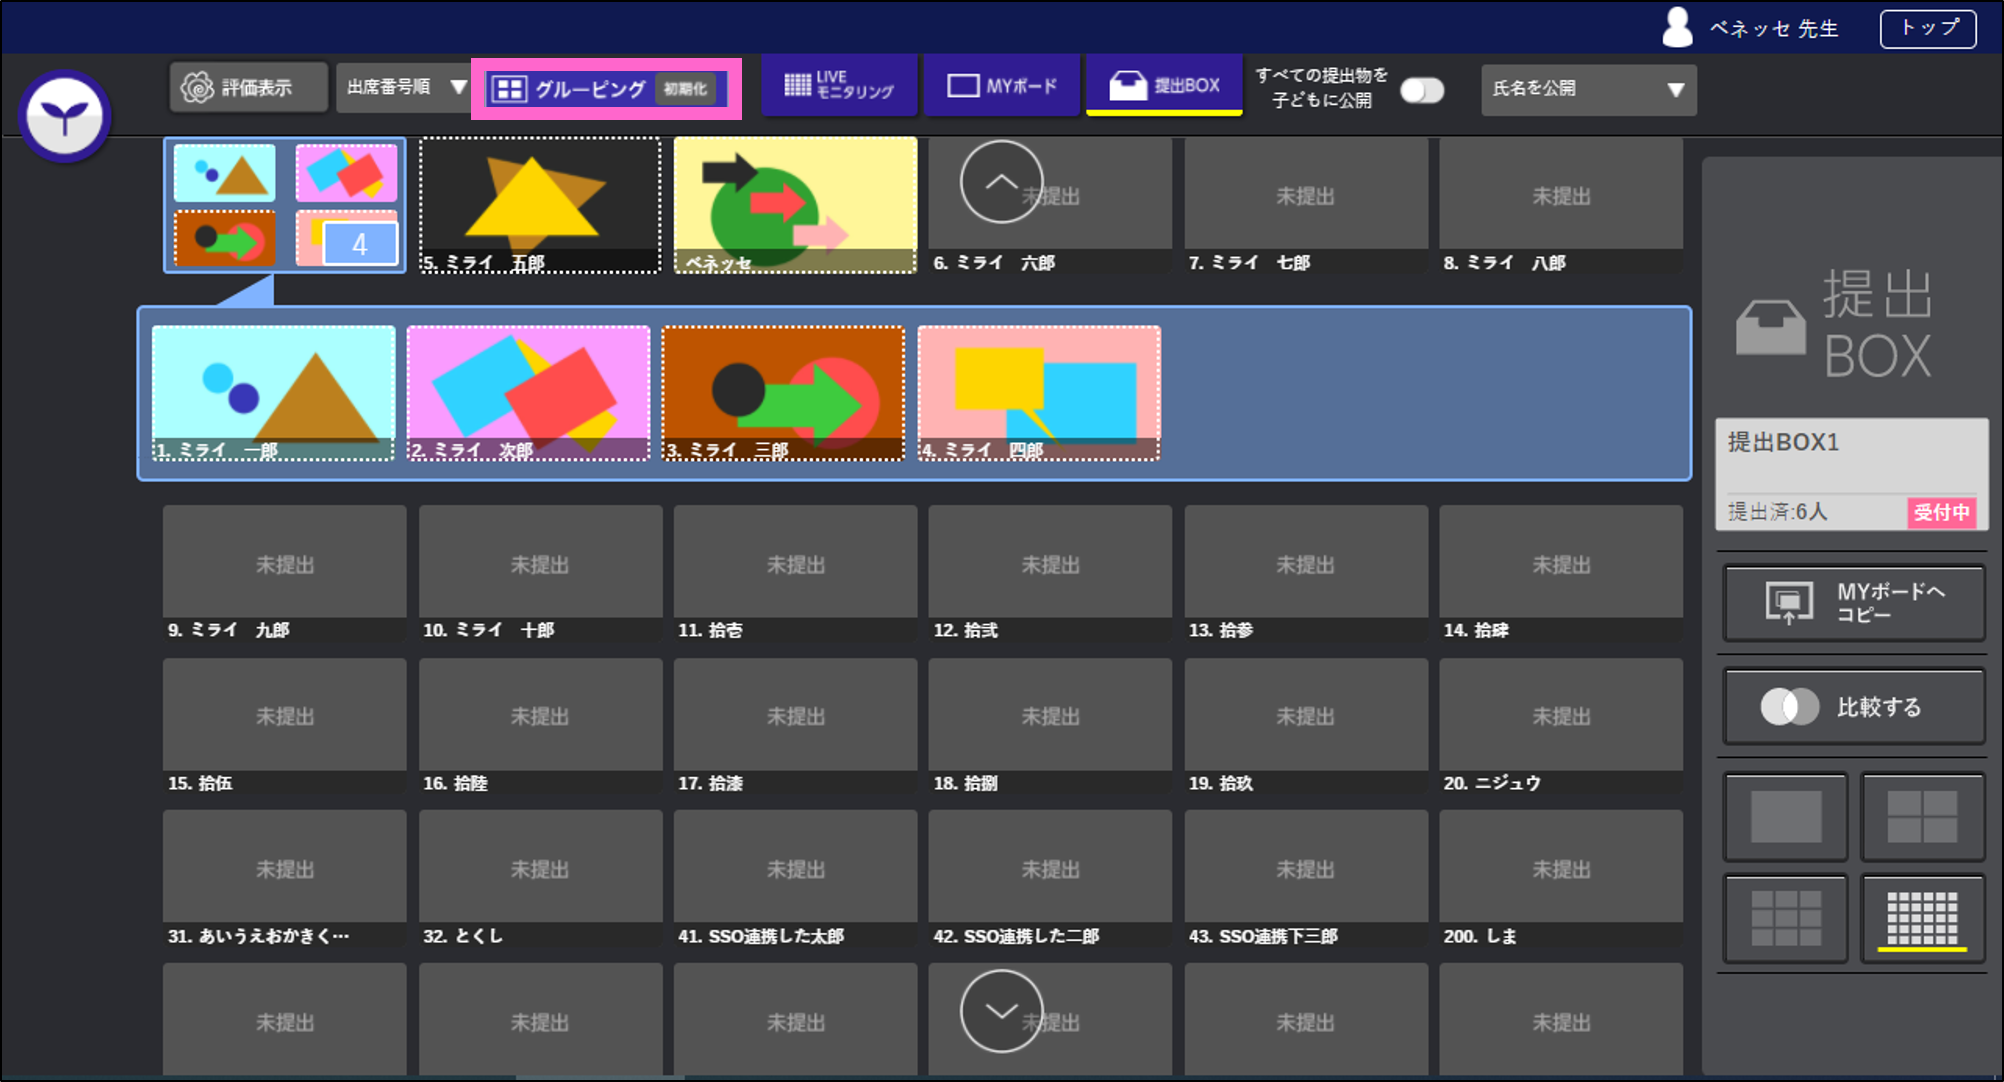Select the six-pane grid layout icon

tap(1785, 918)
